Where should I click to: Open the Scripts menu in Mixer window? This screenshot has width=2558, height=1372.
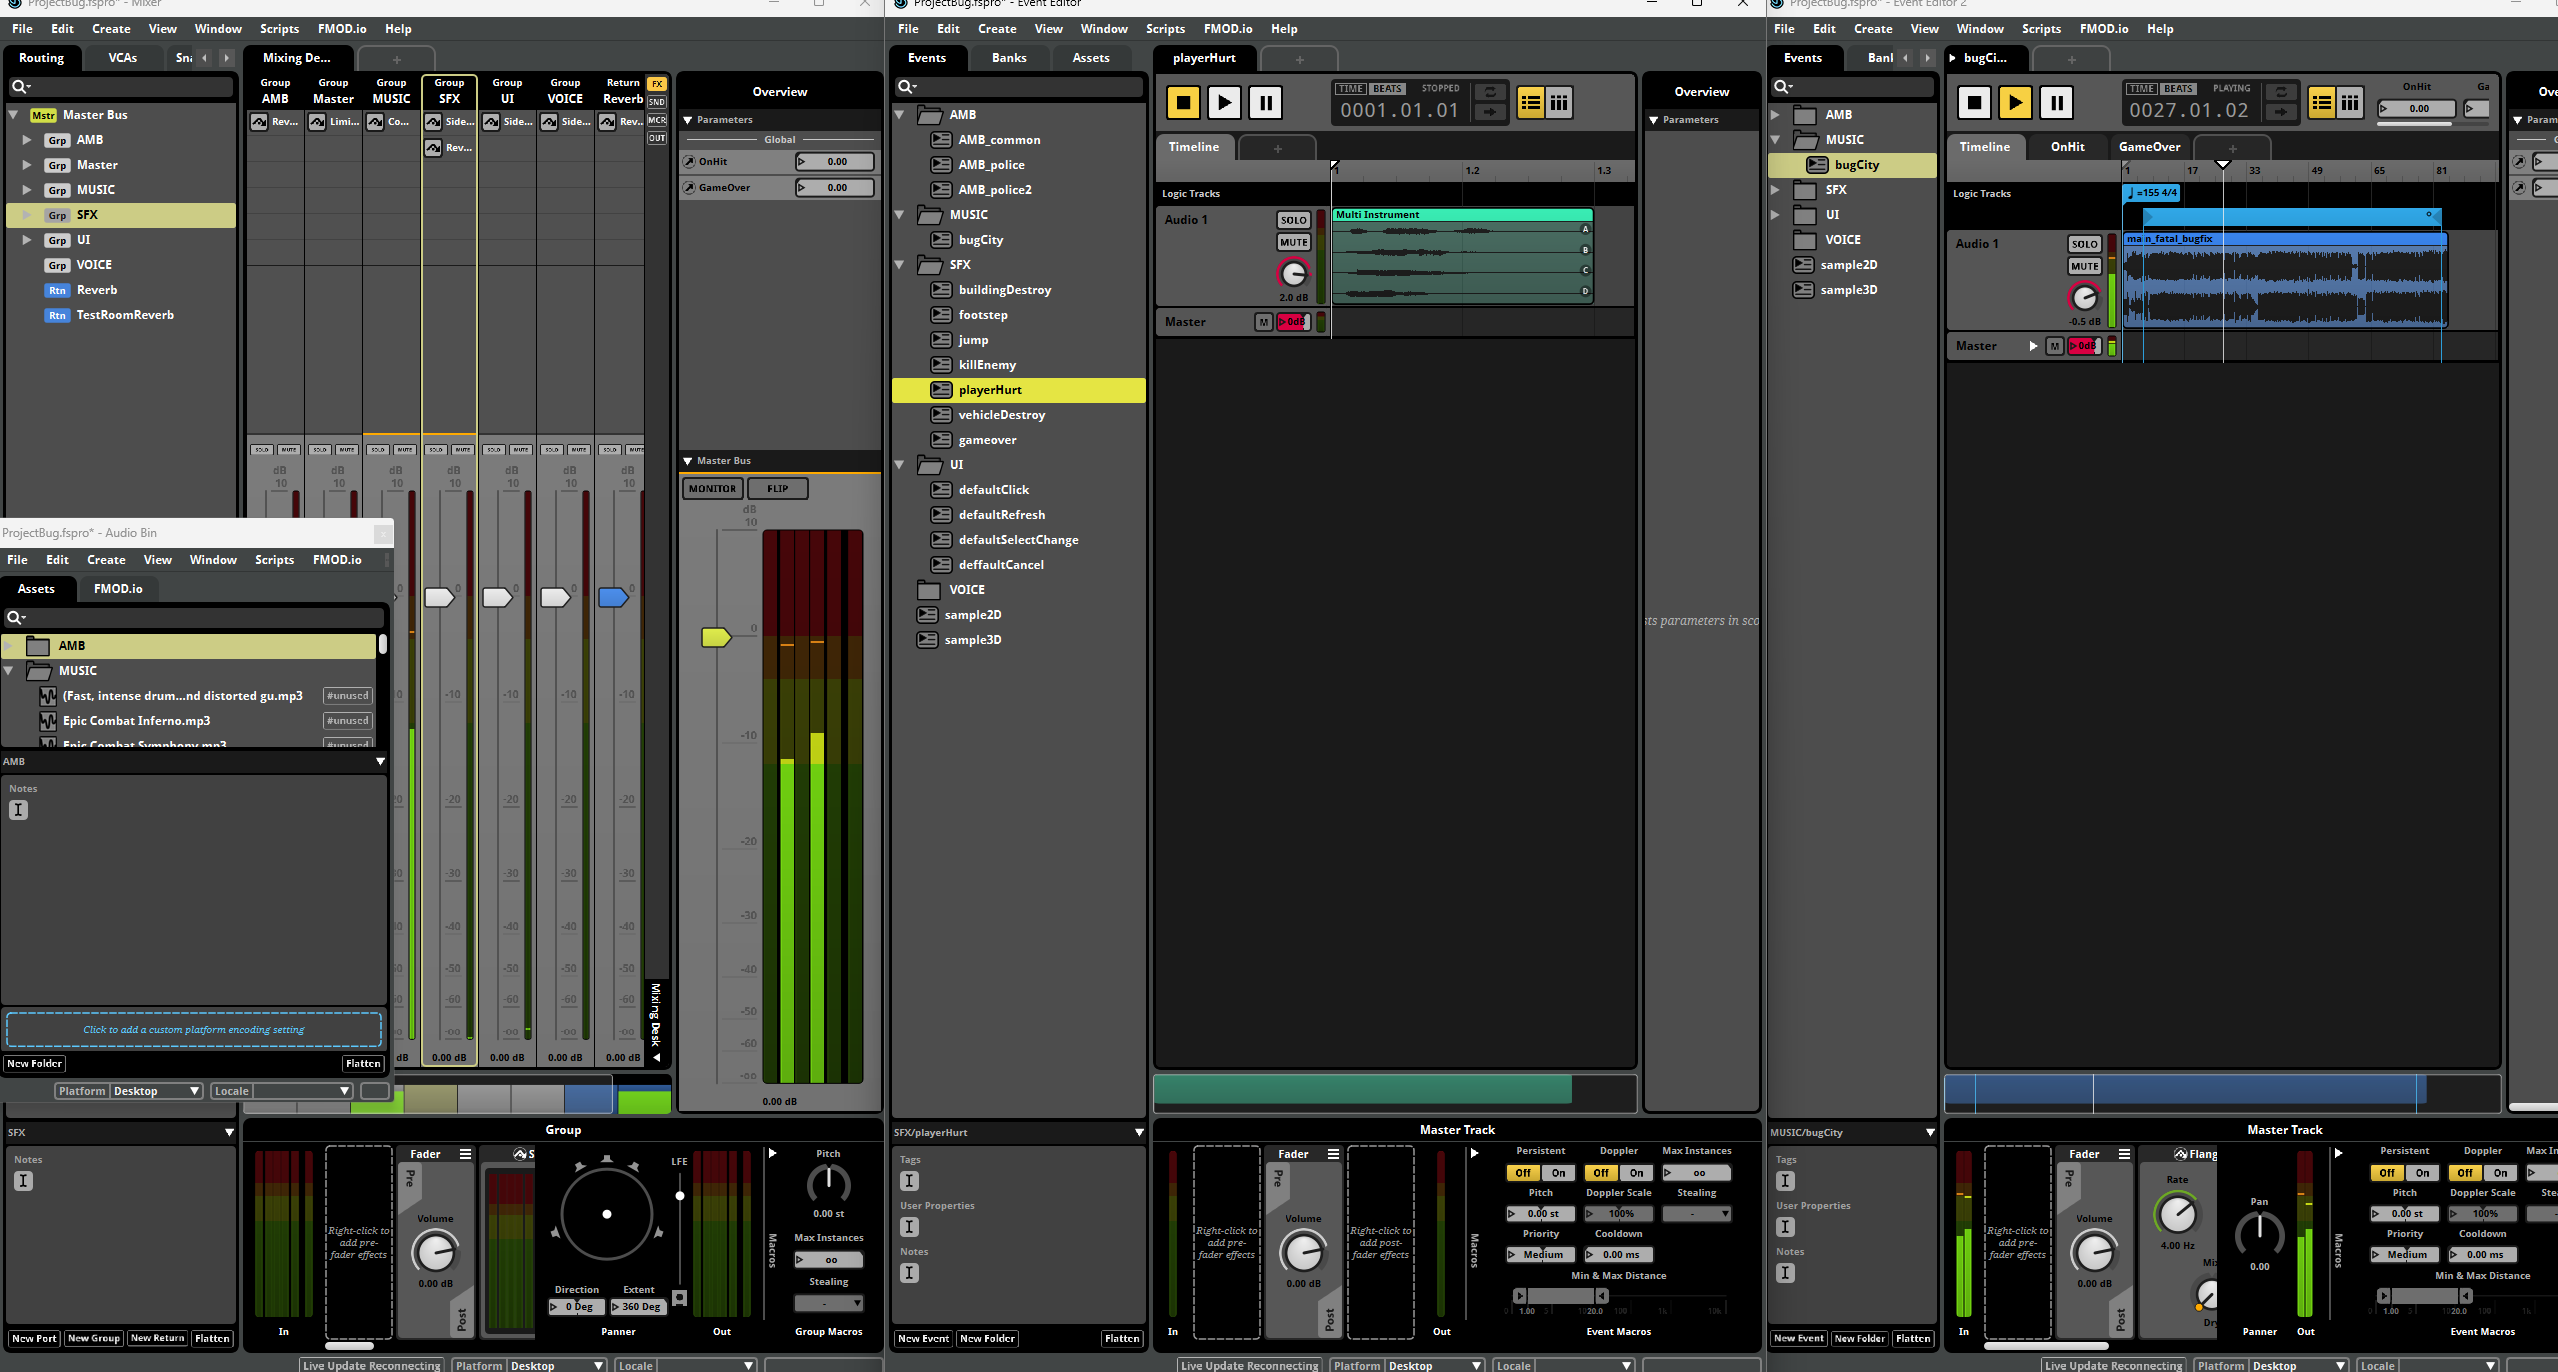point(279,29)
